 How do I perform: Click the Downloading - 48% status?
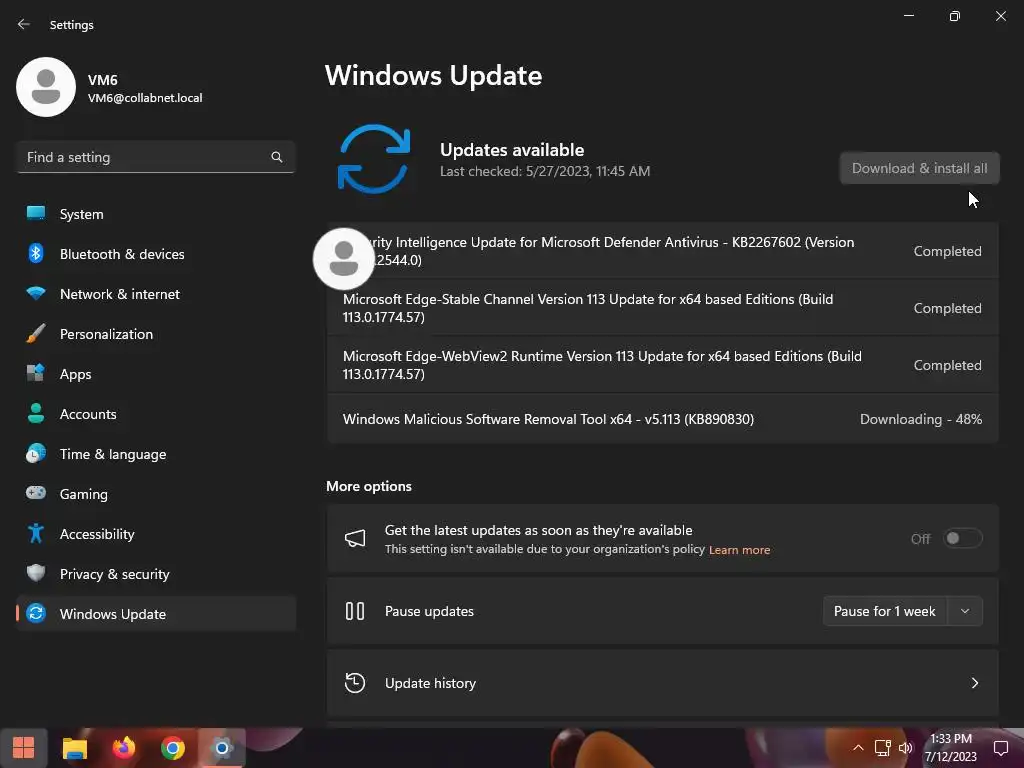point(921,419)
